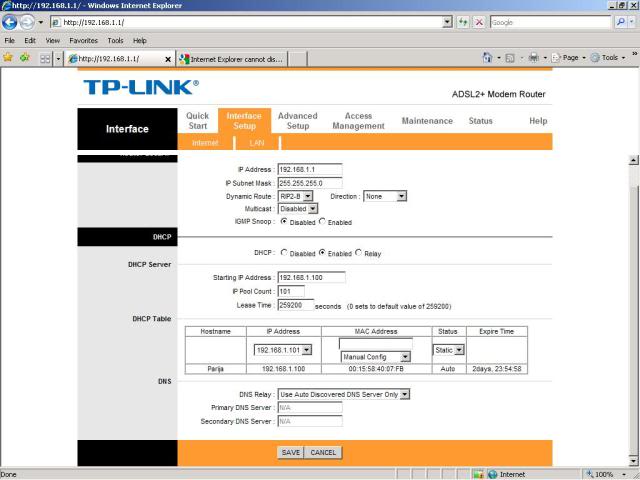Select the LAN sub-tab
This screenshot has height=480, width=640.
(x=257, y=143)
